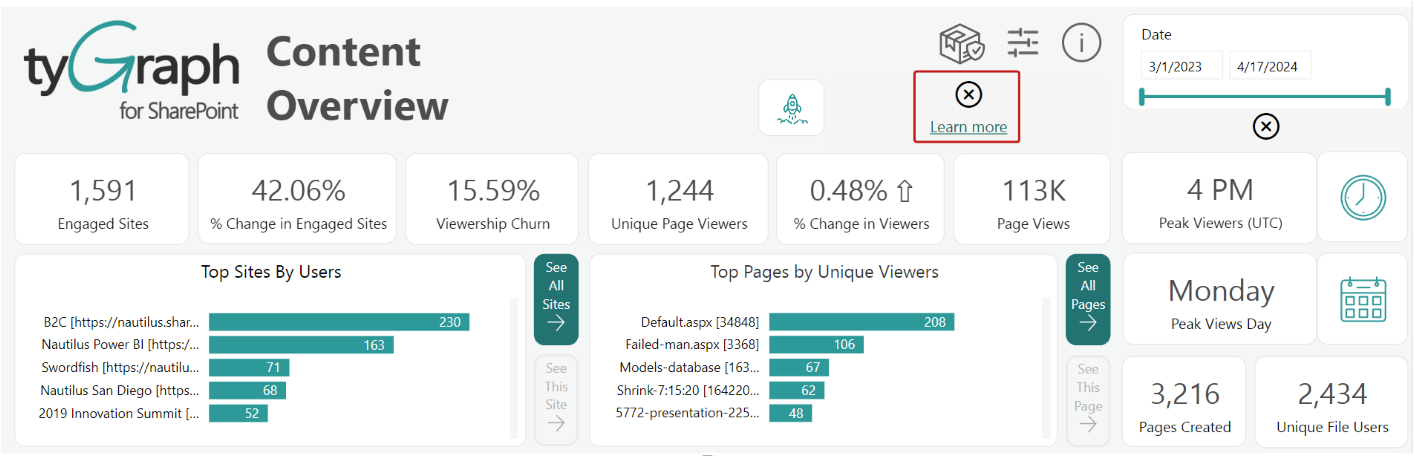This screenshot has height=456, width=1415.
Task: Click the information circle icon
Action: 1081,42
